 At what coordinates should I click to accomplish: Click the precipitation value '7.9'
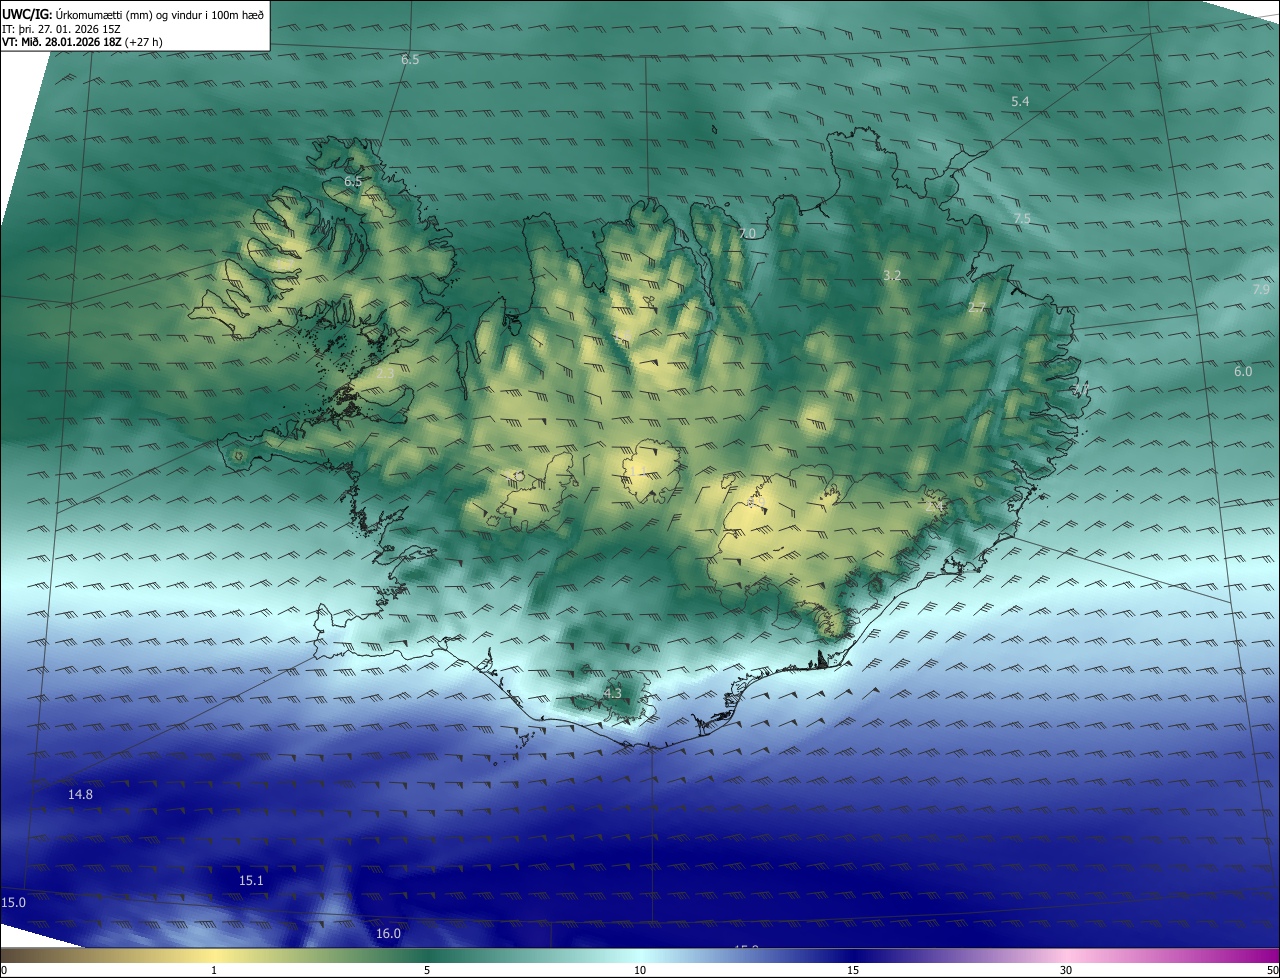click(x=1262, y=289)
